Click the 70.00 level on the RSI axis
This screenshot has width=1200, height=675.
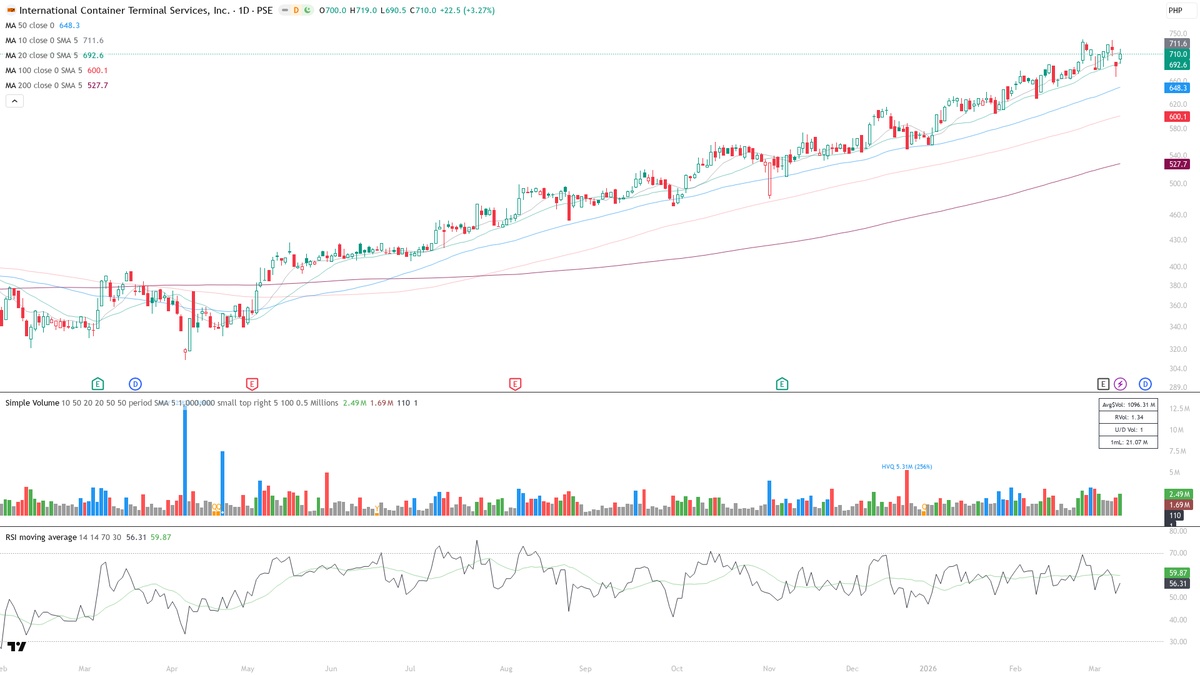(1177, 553)
